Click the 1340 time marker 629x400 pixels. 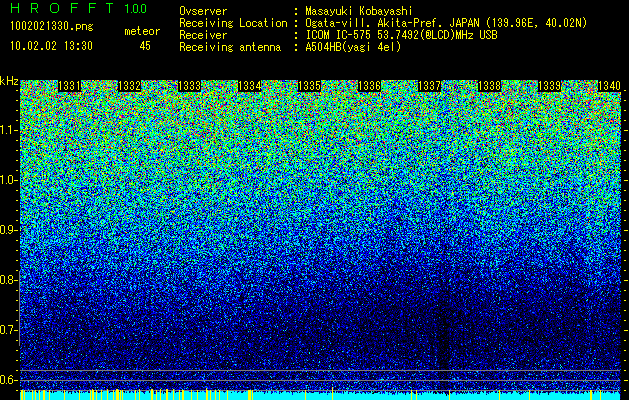click(x=610, y=86)
